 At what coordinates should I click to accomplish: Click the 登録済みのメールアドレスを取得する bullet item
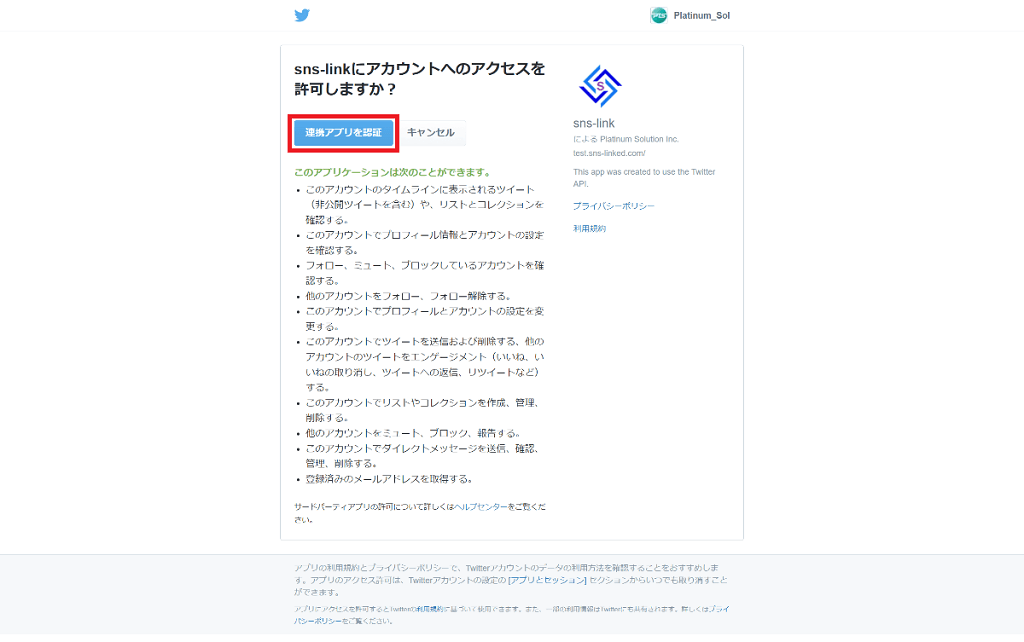tap(389, 479)
